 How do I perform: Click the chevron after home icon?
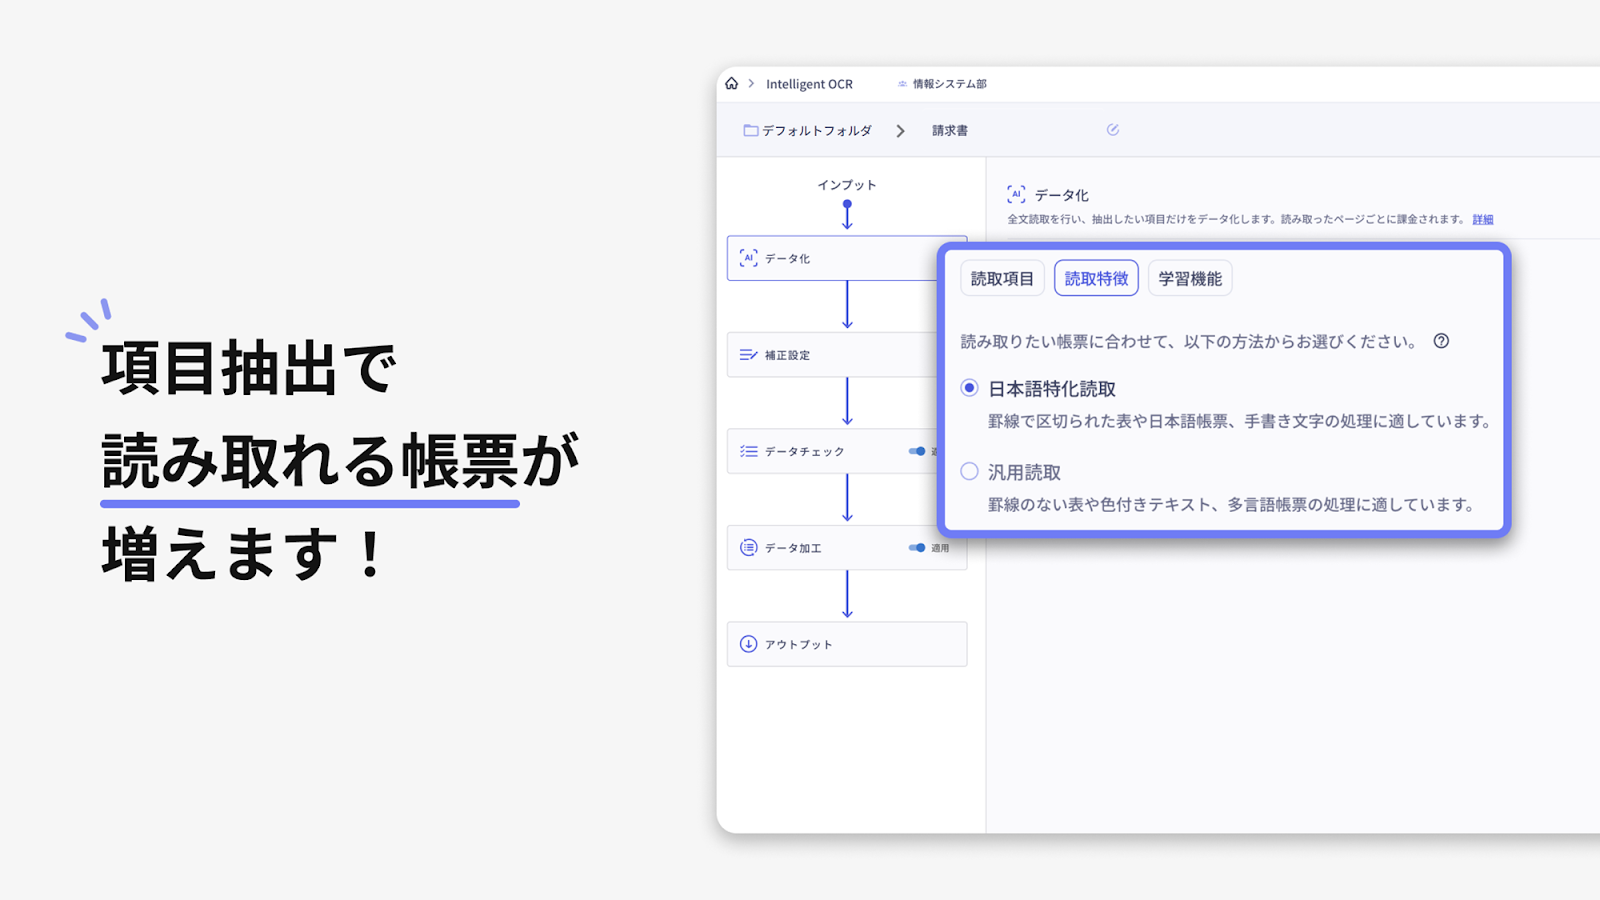tap(751, 84)
